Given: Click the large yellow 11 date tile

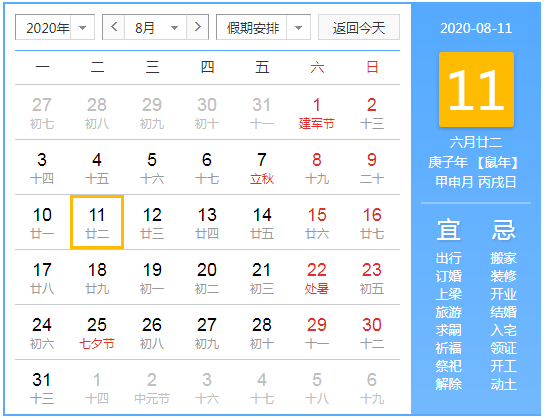Looking at the screenshot, I should pyautogui.click(x=476, y=89).
